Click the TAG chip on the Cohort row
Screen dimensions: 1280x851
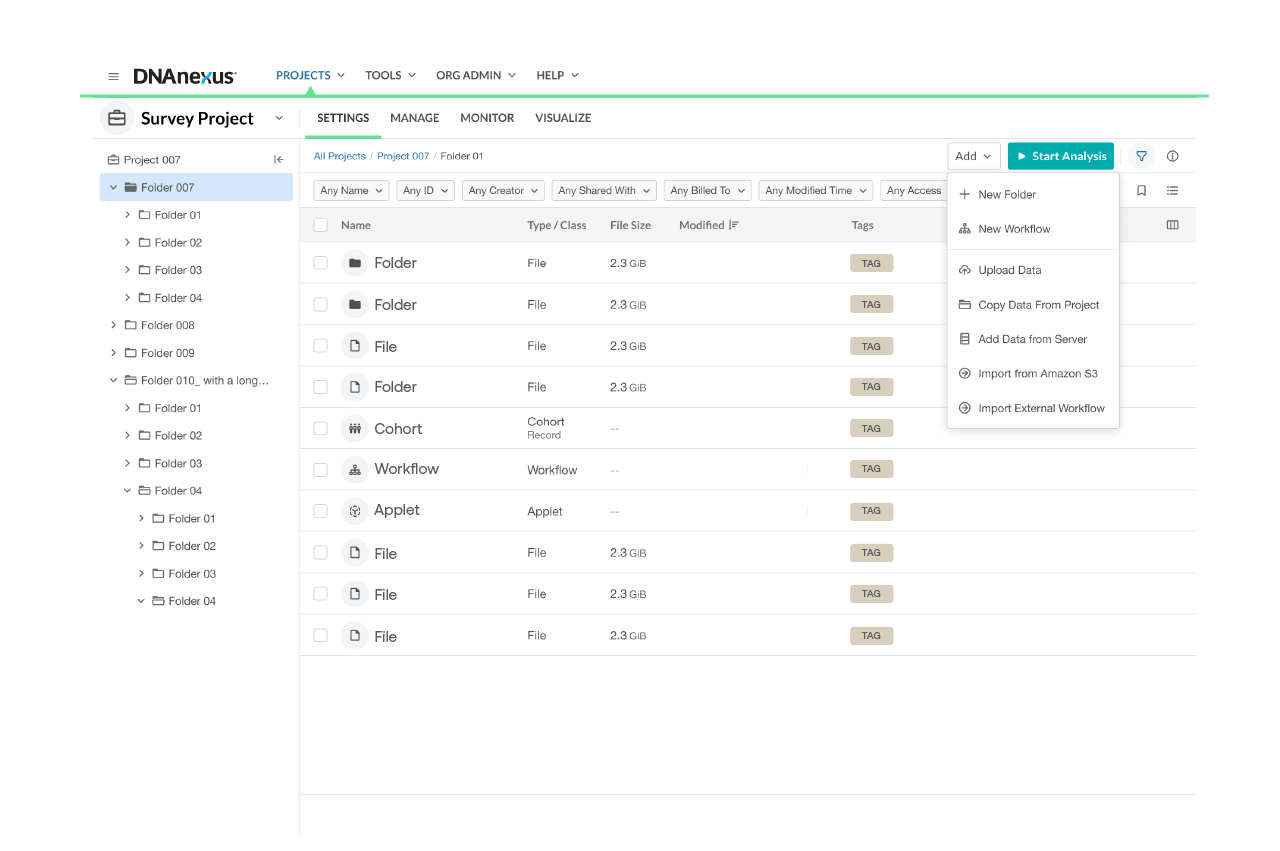click(871, 427)
